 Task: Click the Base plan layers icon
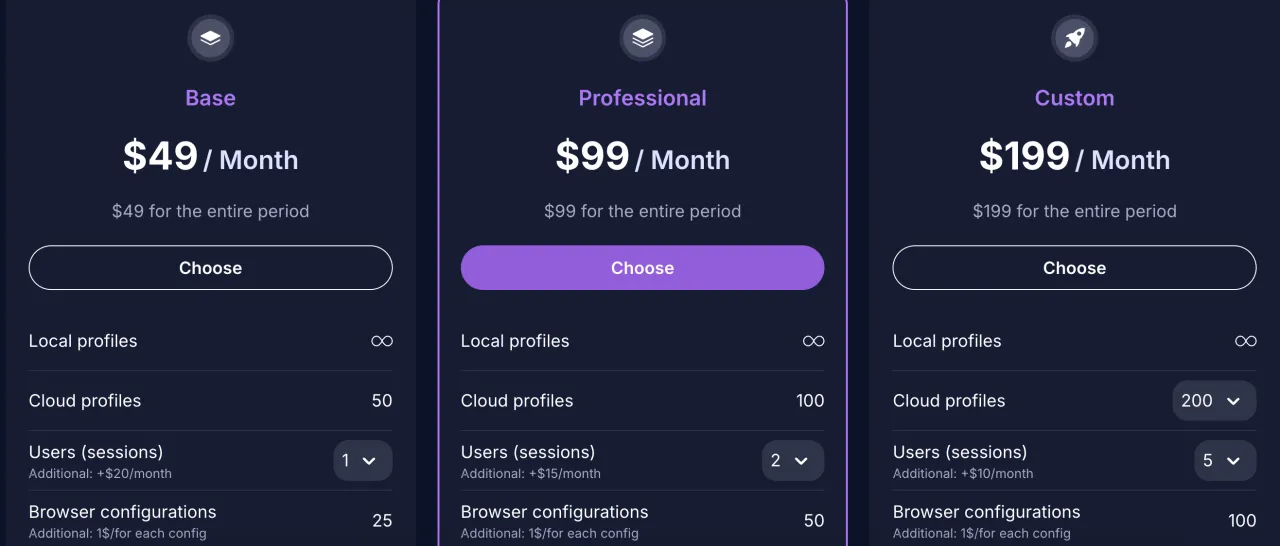pyautogui.click(x=210, y=39)
